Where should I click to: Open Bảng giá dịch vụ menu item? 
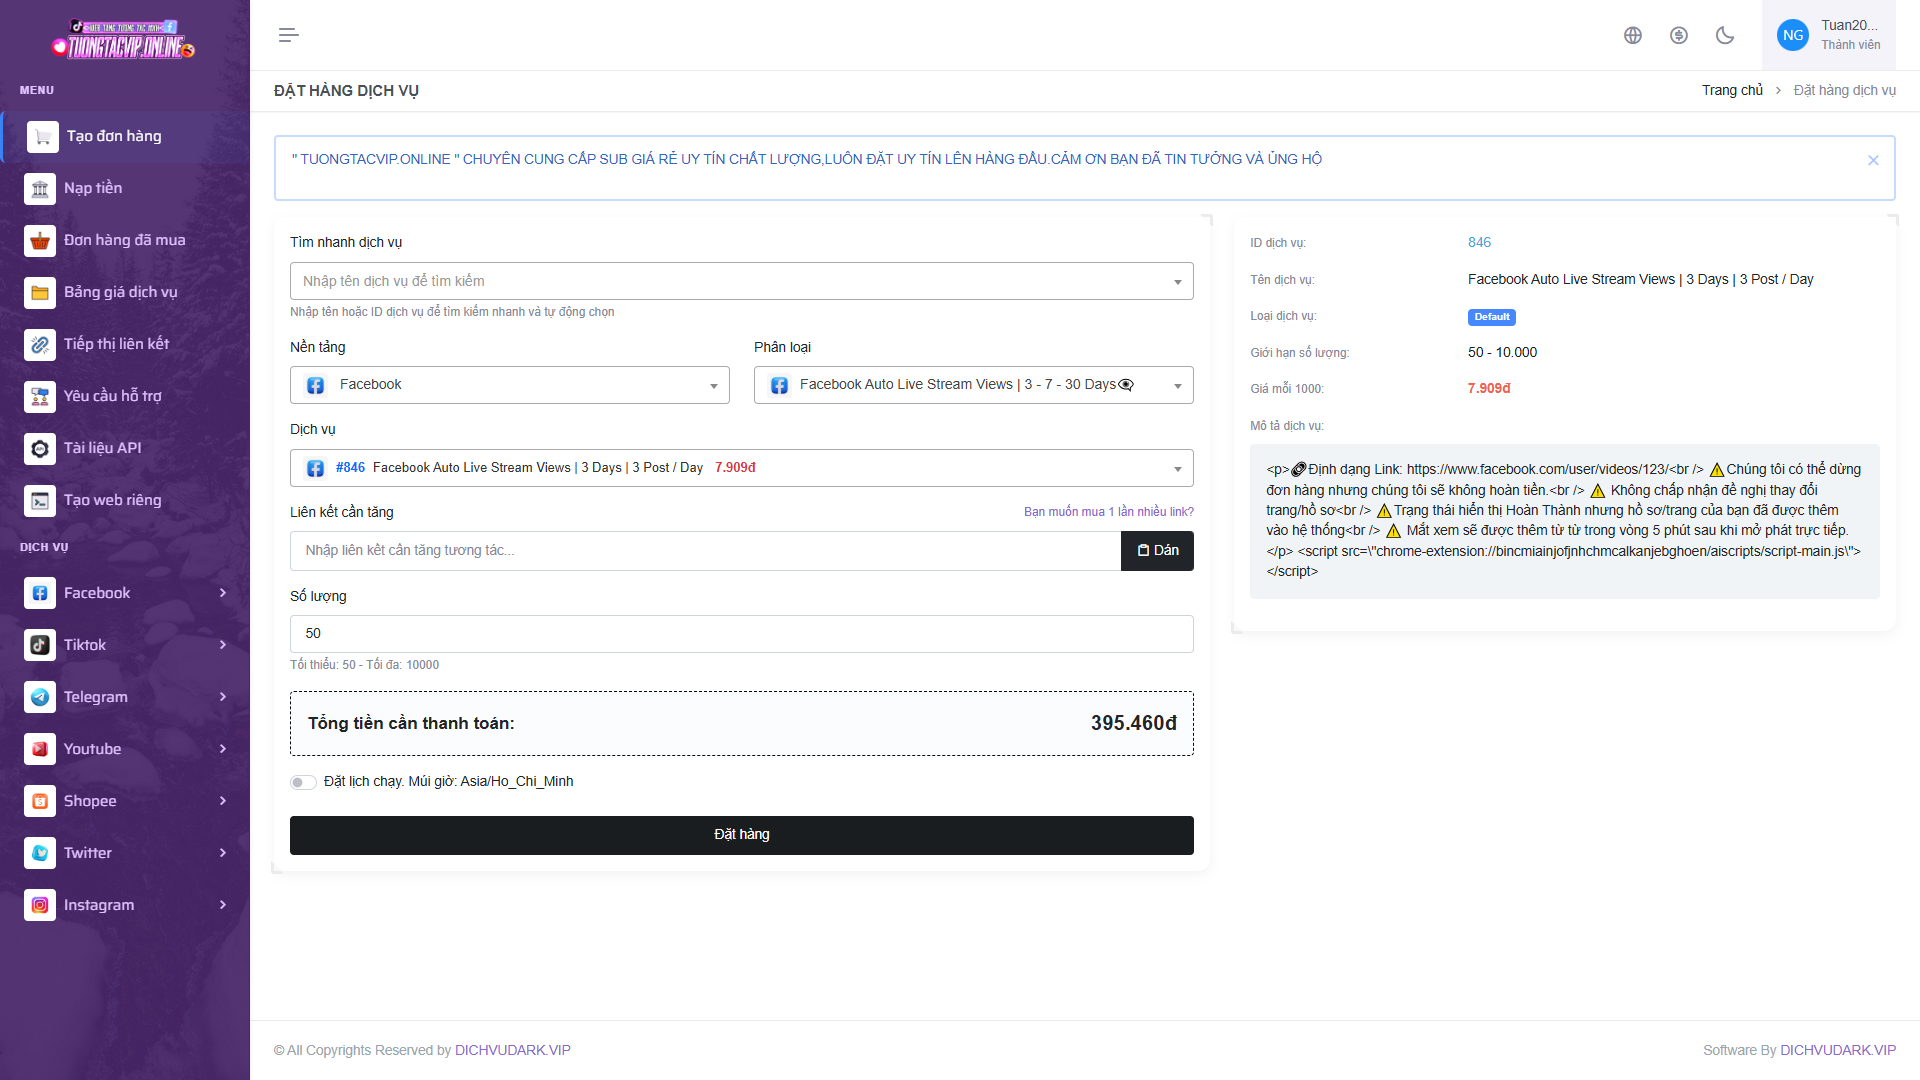[x=125, y=292]
